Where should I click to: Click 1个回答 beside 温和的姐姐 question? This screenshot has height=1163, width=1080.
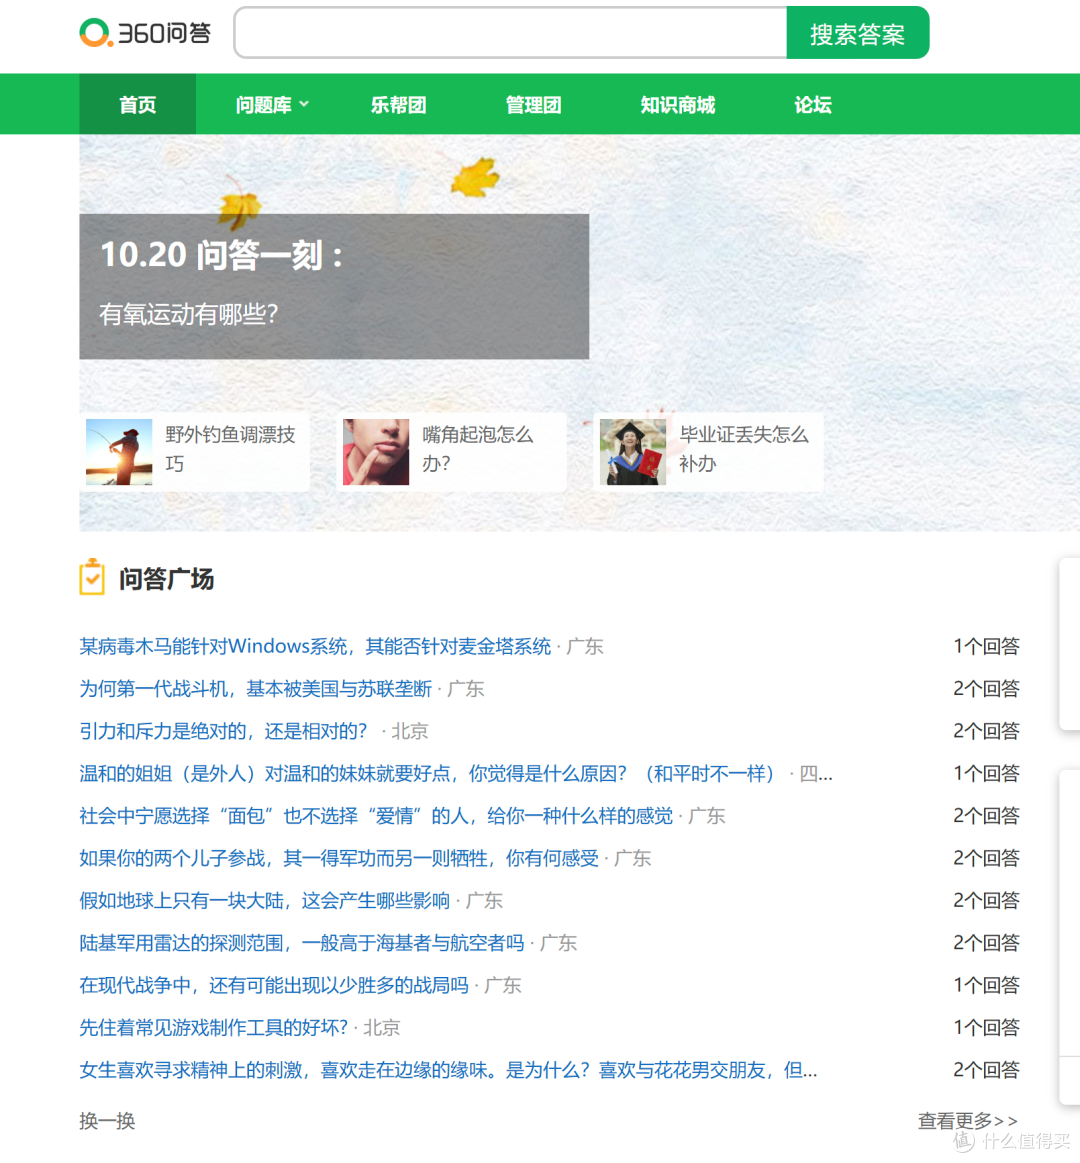pos(986,774)
